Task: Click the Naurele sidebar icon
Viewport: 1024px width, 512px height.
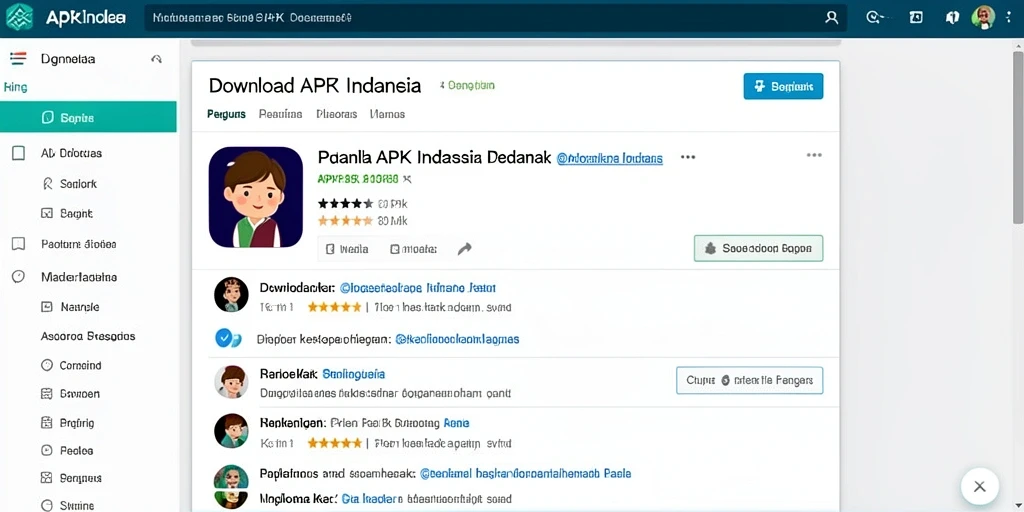Action: (47, 306)
